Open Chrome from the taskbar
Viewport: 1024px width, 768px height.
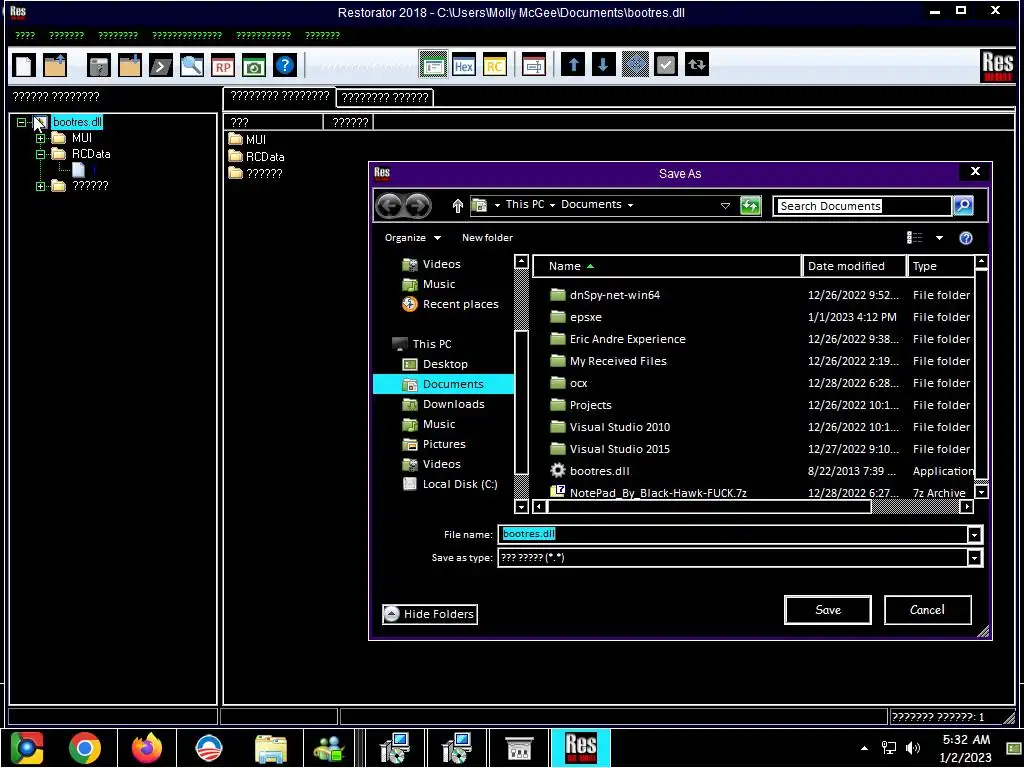pos(85,748)
